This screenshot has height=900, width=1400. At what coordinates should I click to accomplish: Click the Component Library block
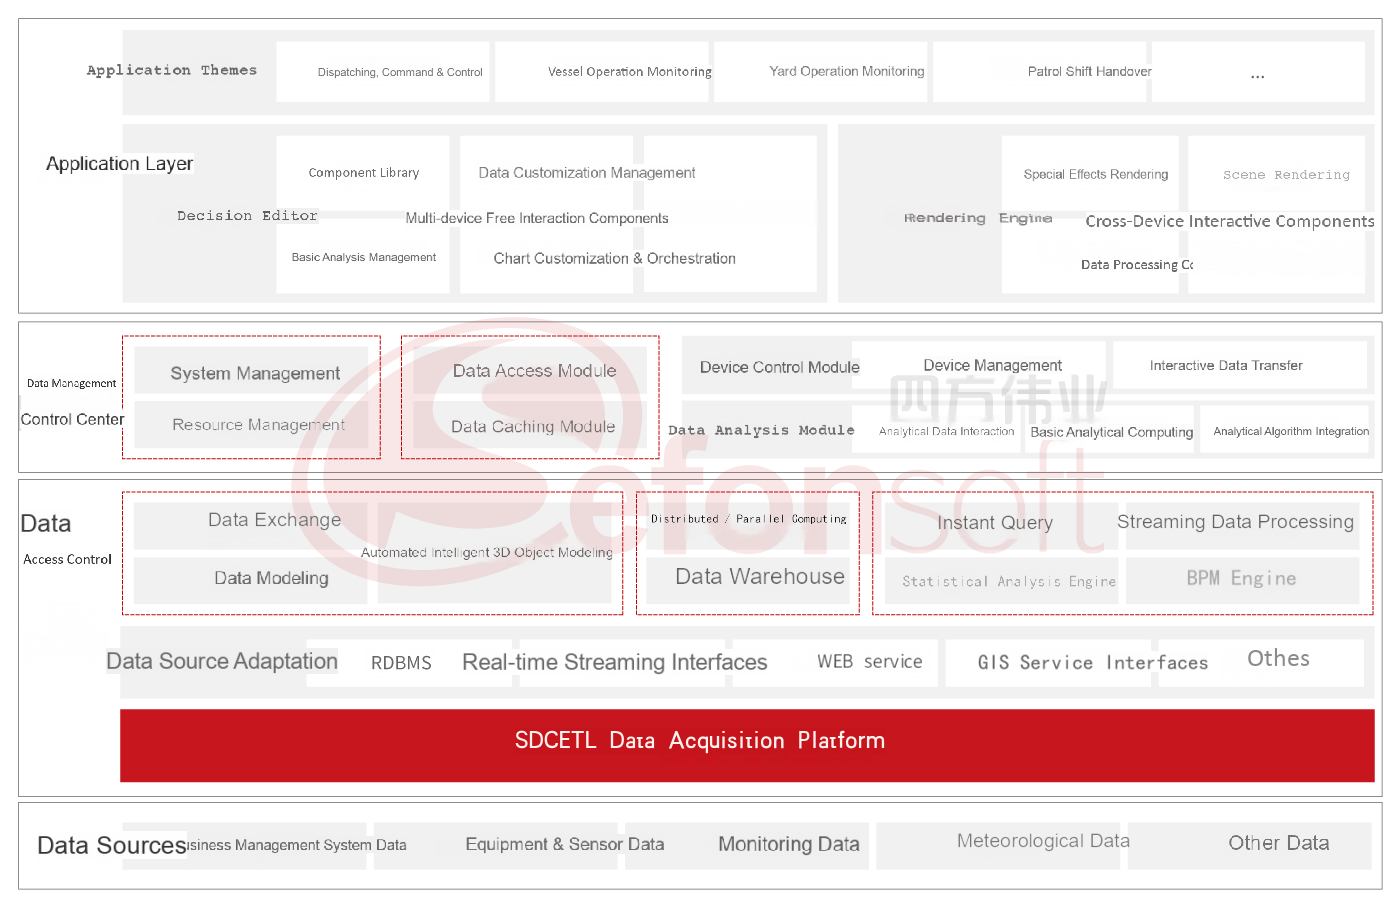[363, 173]
